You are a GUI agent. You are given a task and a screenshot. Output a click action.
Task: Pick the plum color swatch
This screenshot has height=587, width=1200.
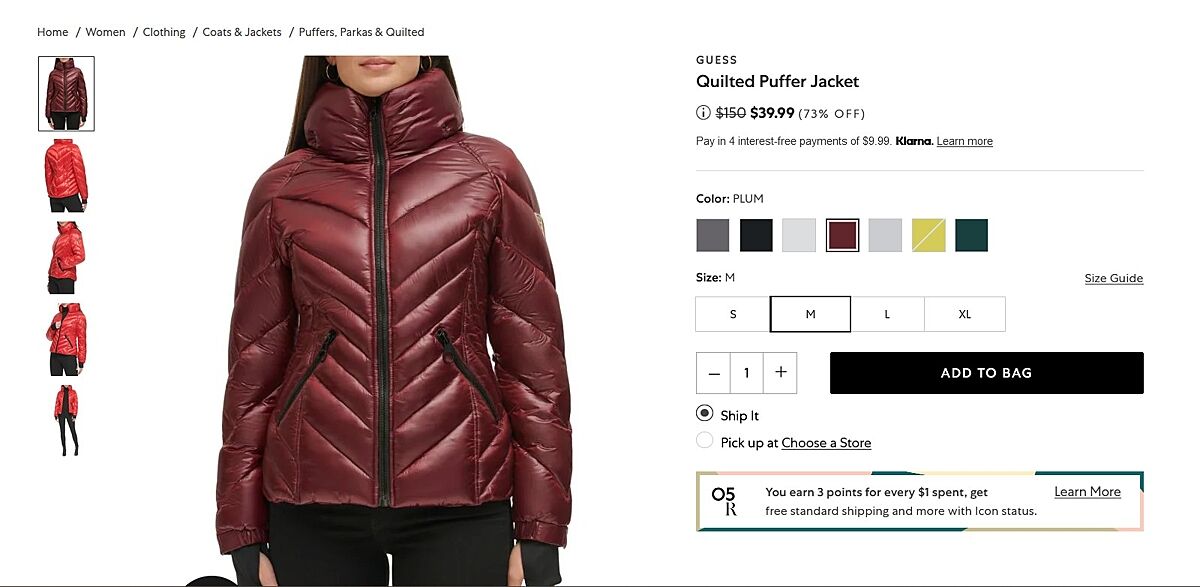(x=842, y=235)
